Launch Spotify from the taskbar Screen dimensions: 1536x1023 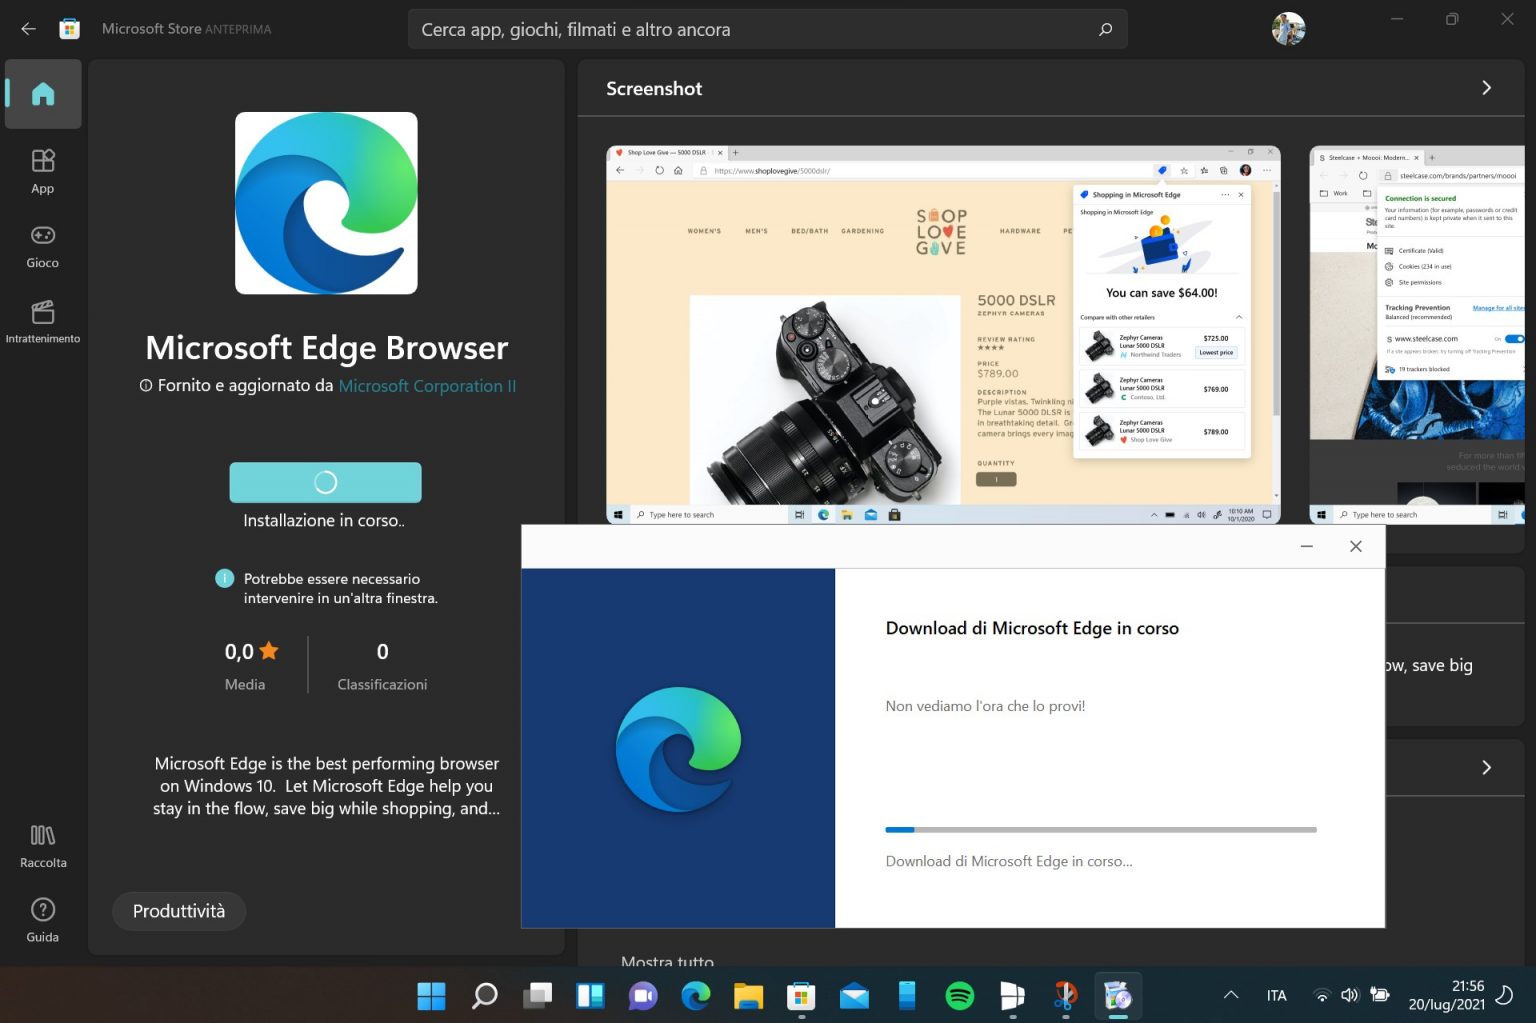959,995
